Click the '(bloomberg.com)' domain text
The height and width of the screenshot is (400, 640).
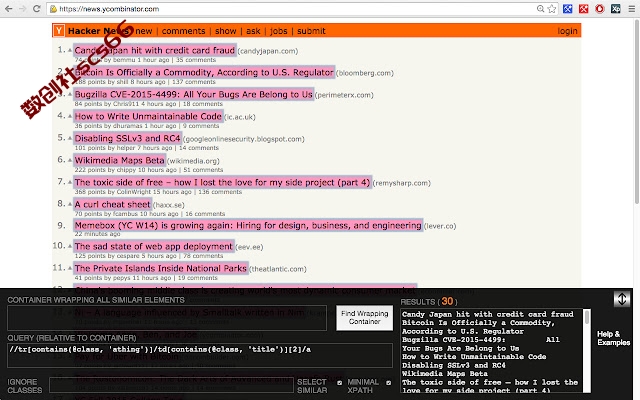point(365,73)
